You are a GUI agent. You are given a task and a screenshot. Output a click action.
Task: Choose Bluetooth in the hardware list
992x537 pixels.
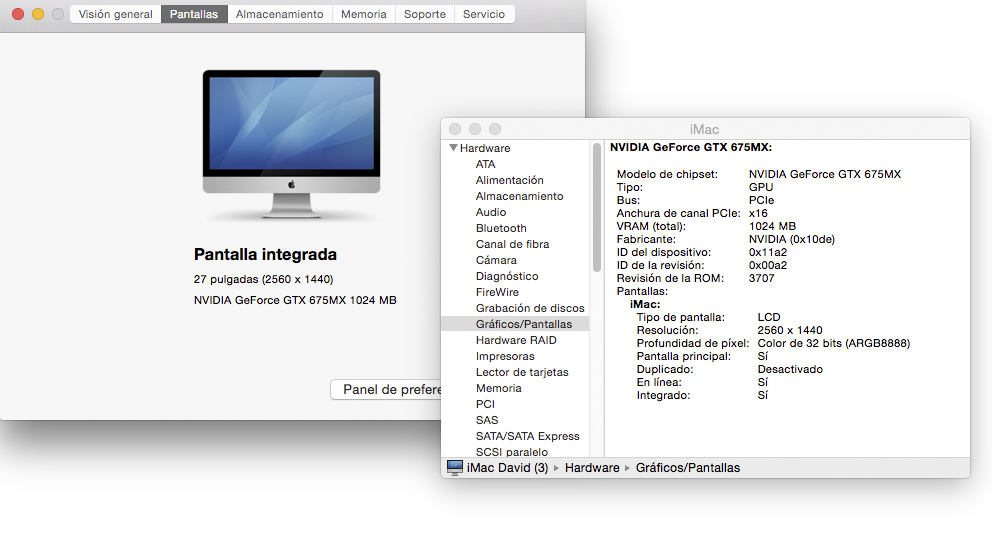pyautogui.click(x=501, y=228)
